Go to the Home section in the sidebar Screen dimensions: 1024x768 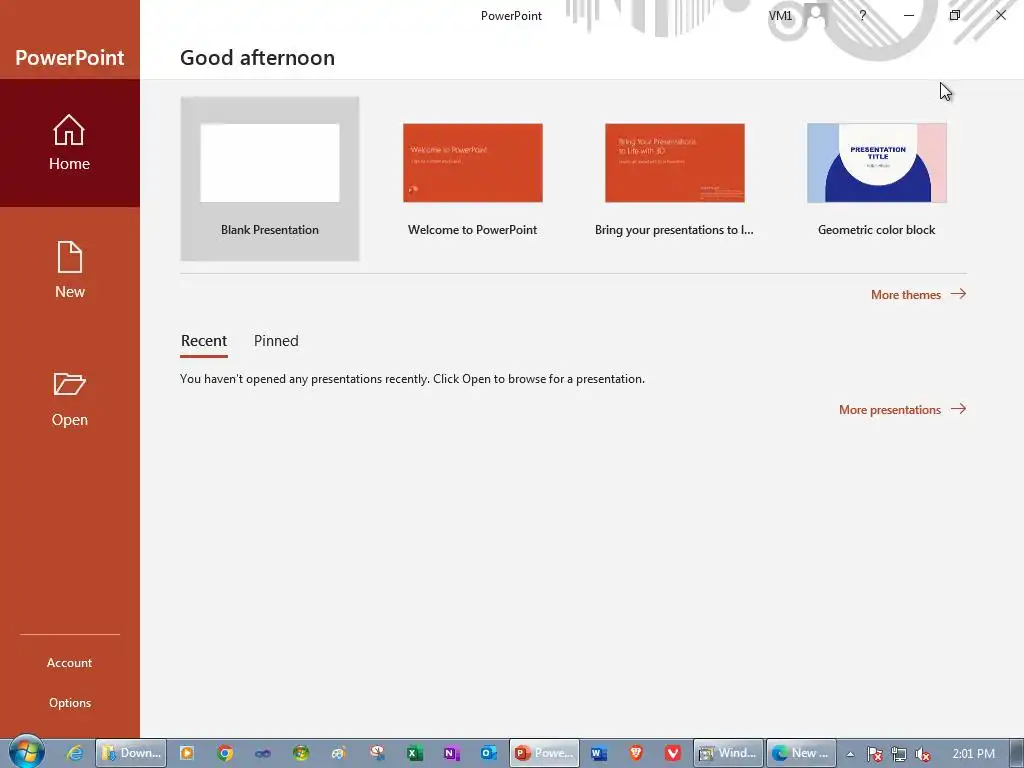coord(69,143)
